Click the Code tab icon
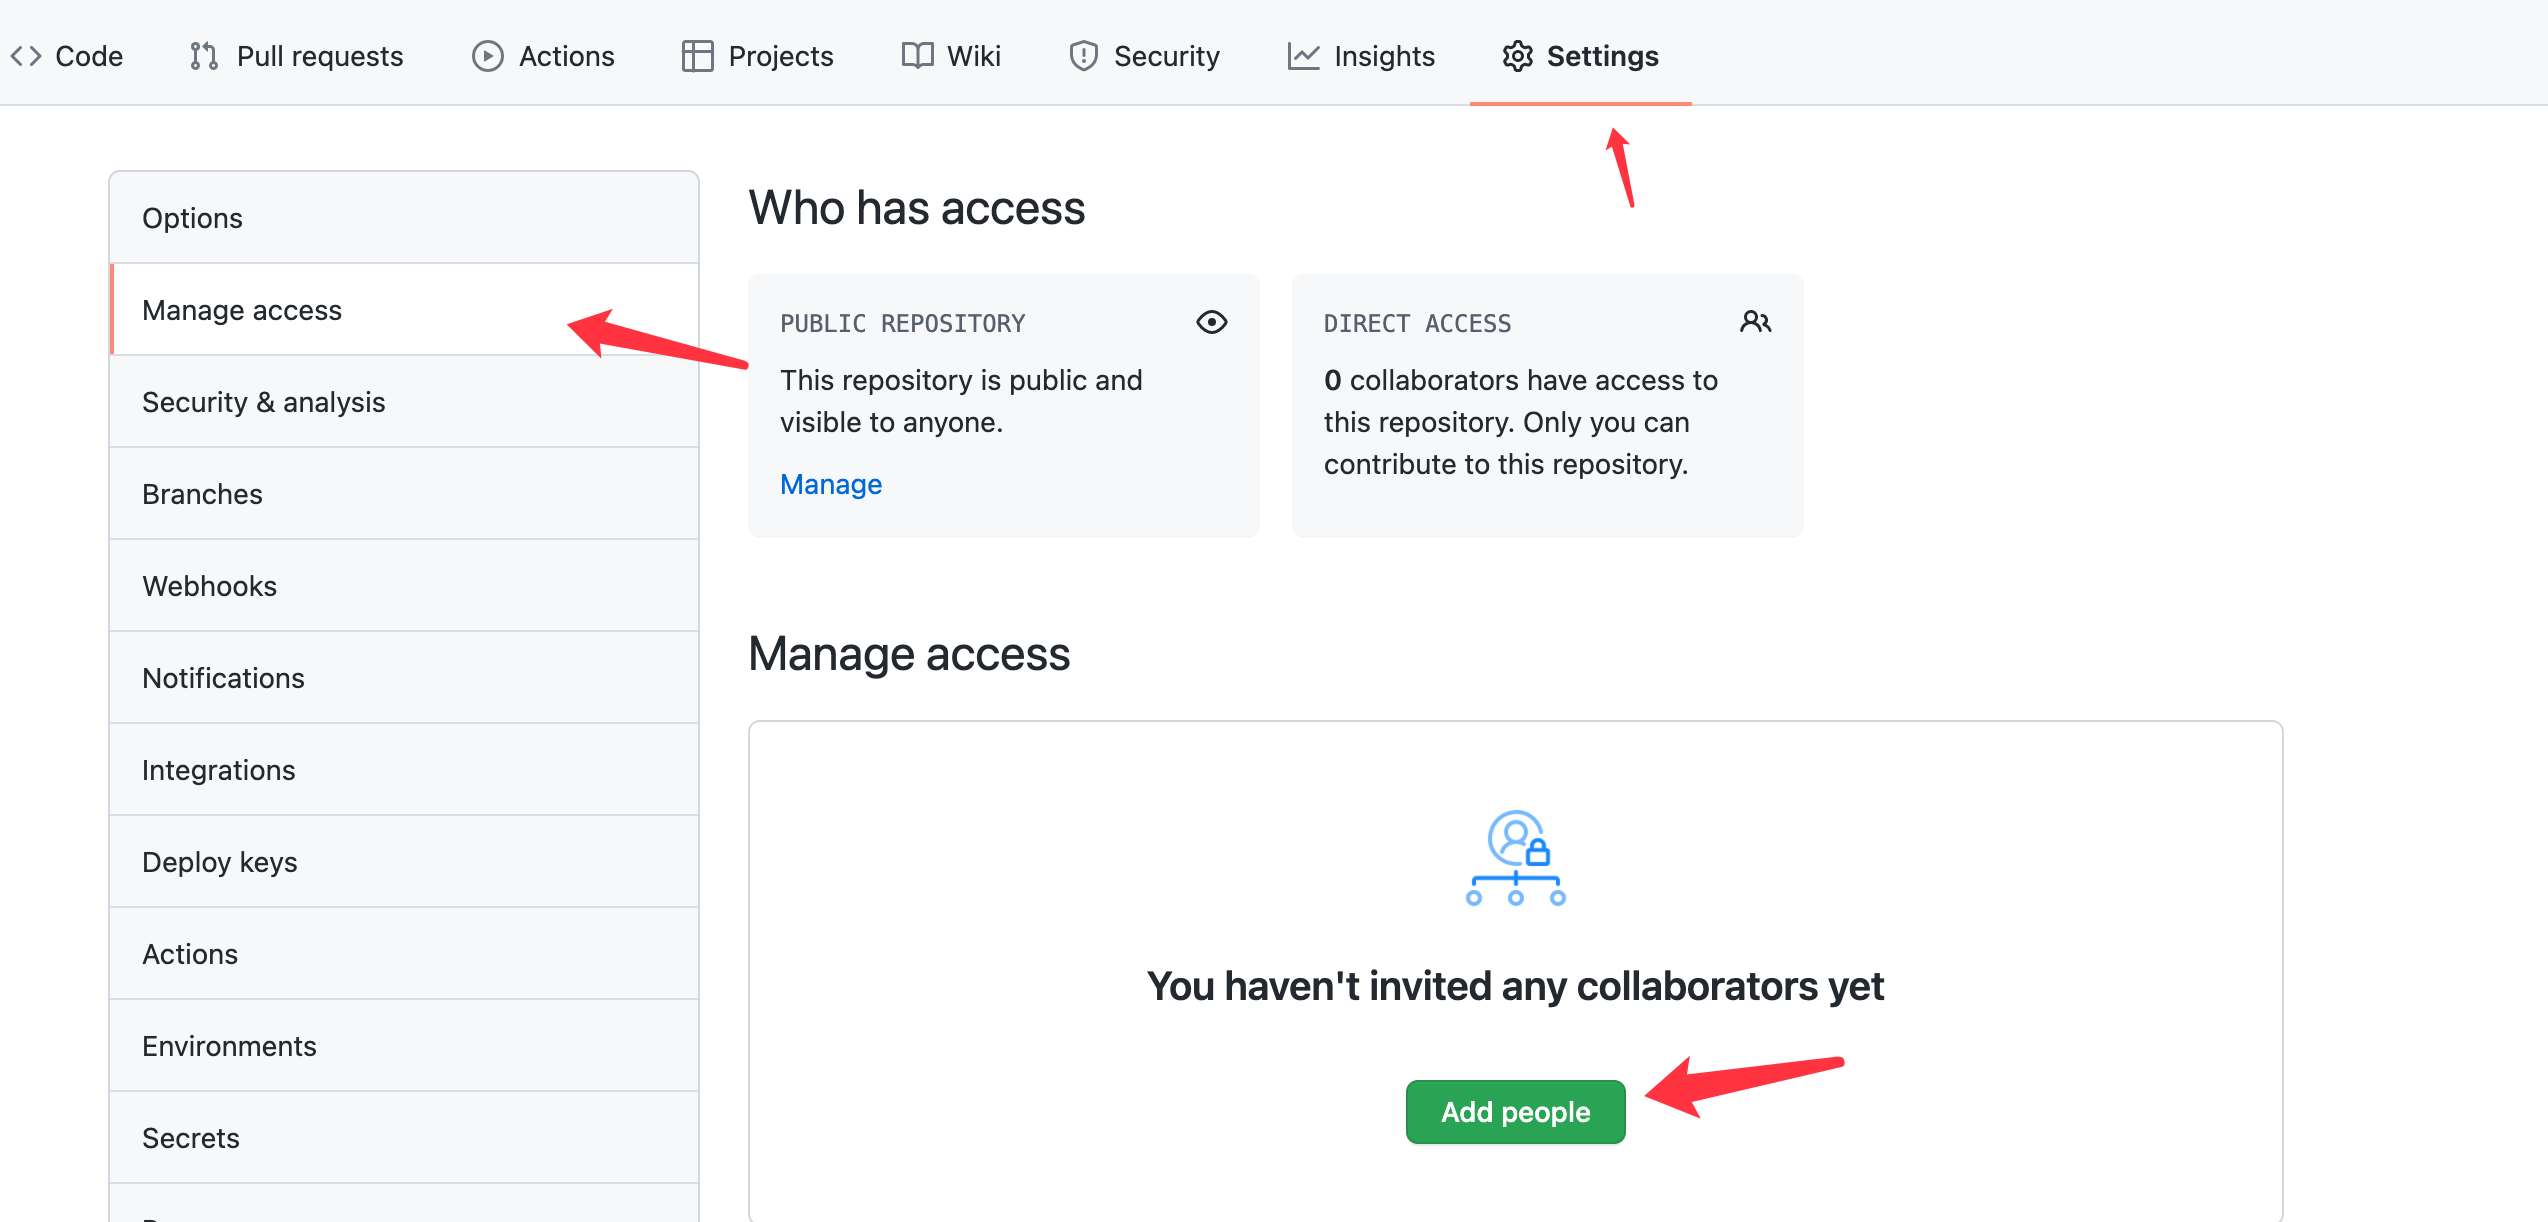 click(x=26, y=56)
